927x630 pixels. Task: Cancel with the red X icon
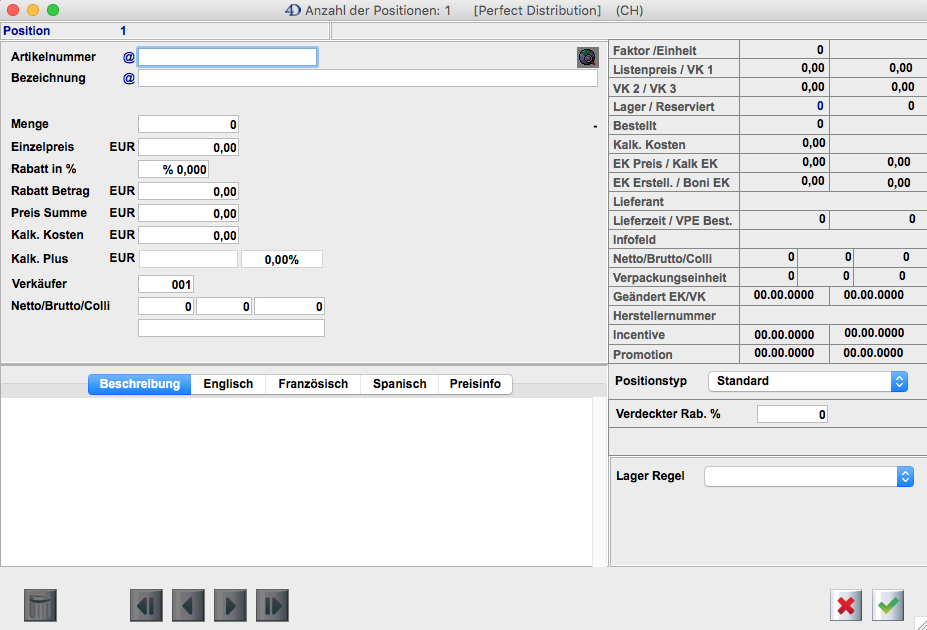tap(846, 605)
